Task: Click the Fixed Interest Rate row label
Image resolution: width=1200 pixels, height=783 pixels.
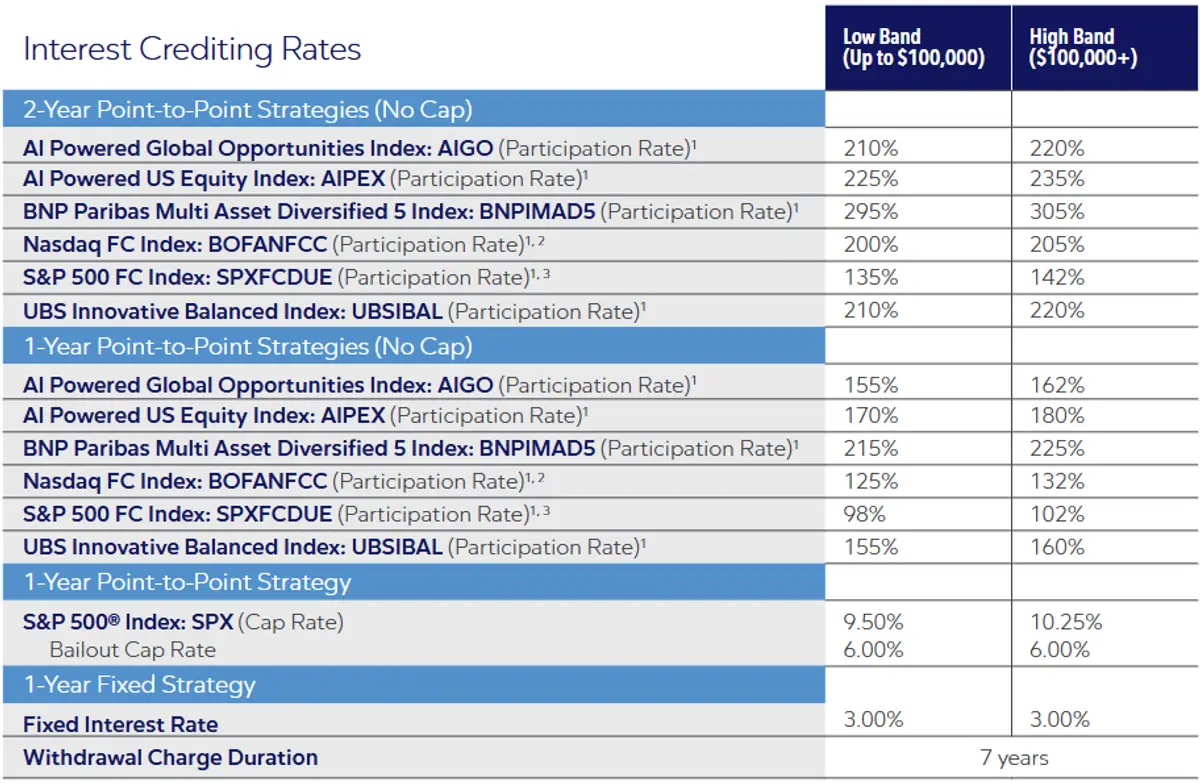Action: (120, 724)
